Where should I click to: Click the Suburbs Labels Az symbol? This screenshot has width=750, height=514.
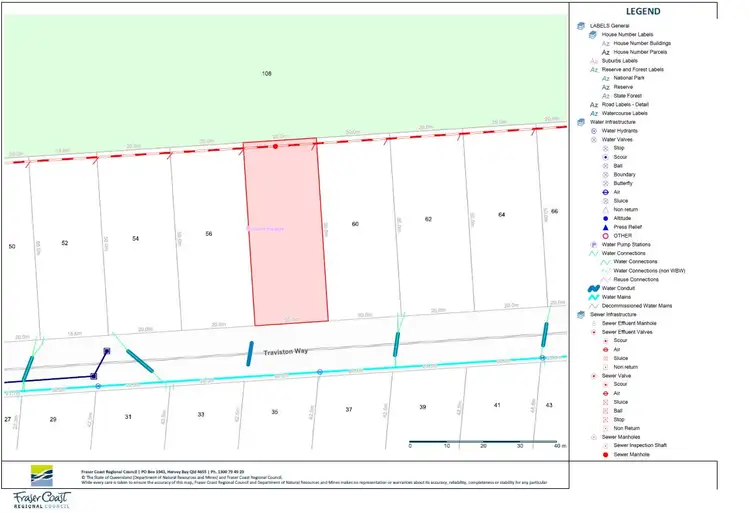click(594, 61)
